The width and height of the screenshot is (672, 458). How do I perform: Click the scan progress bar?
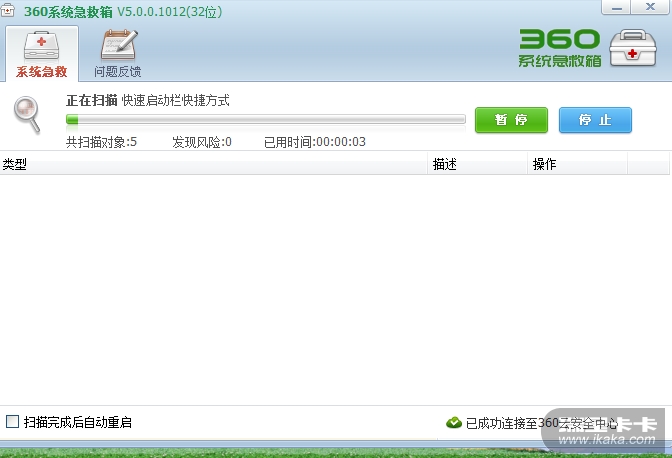pos(266,119)
